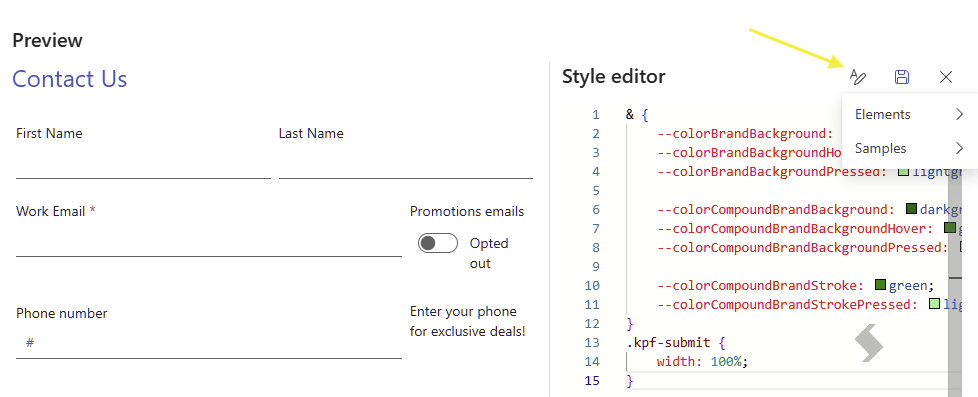Click line number 1 in the gutter
The height and width of the screenshot is (397, 978).
pyautogui.click(x=596, y=114)
